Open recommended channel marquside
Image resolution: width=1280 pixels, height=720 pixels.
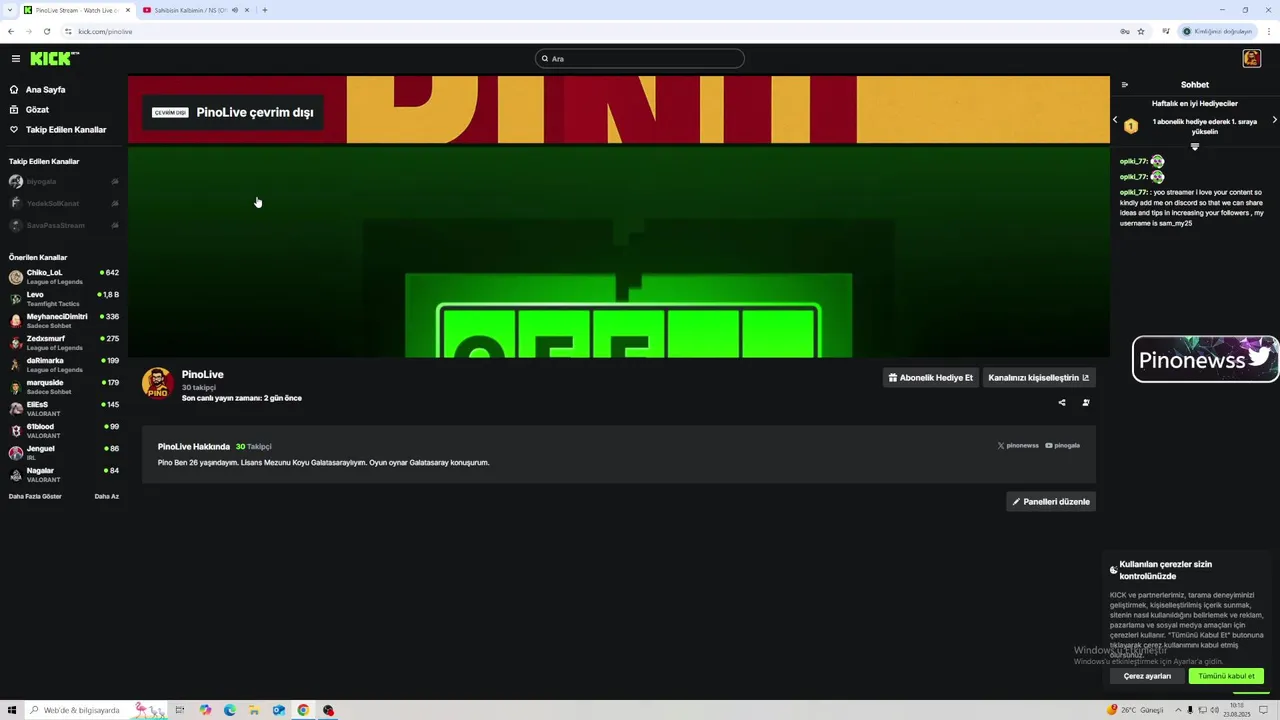64,387
